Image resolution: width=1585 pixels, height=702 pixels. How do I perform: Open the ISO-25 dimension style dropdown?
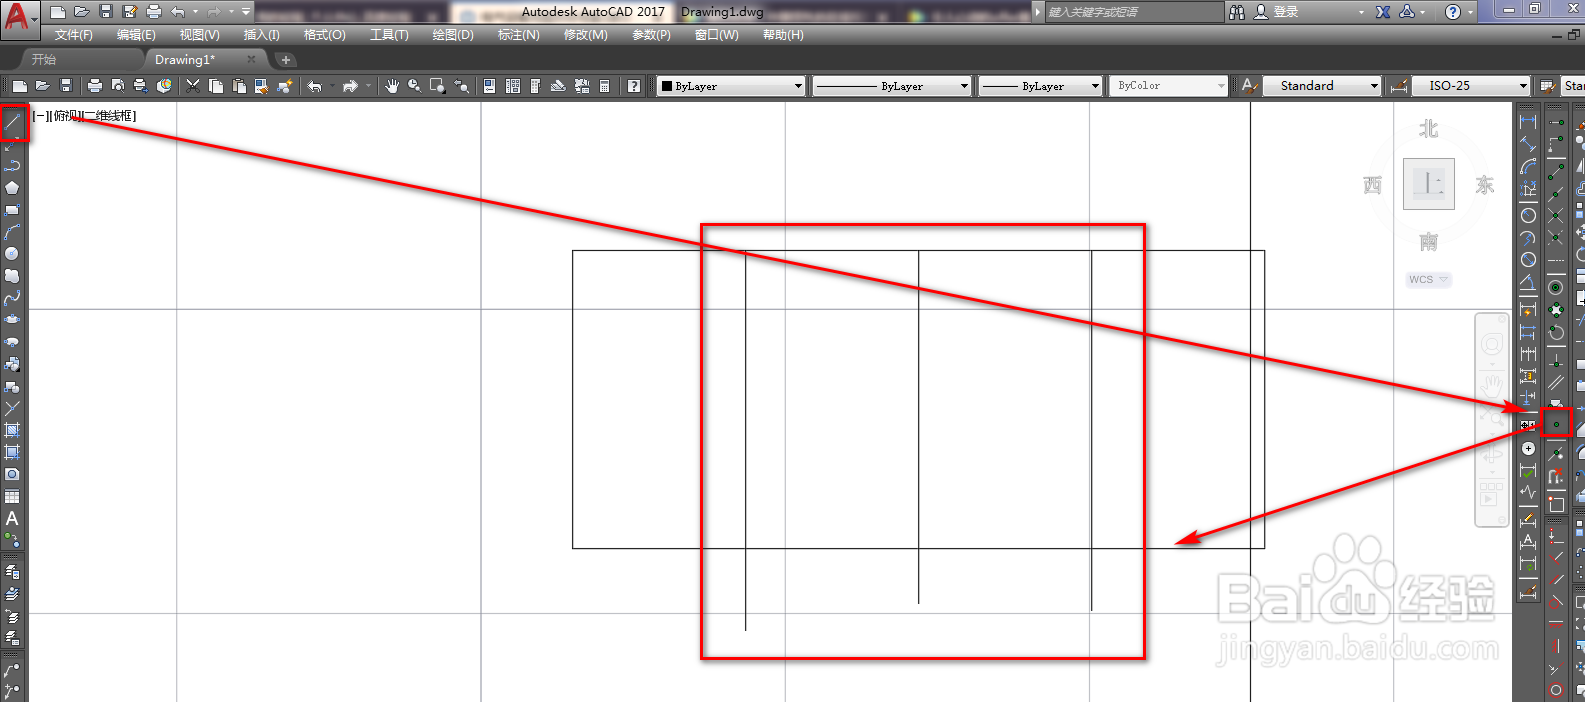1471,86
